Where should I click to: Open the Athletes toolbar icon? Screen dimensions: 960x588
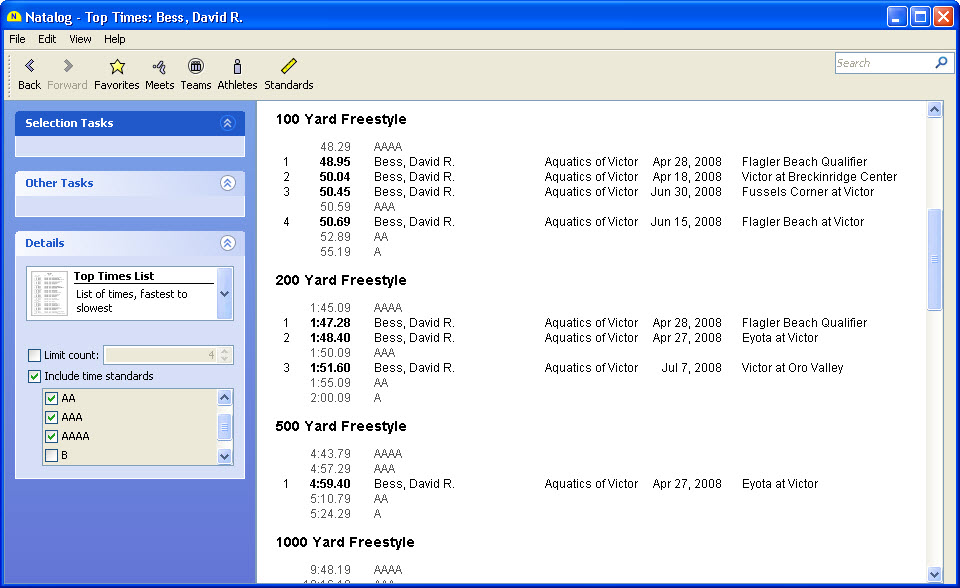(x=237, y=66)
